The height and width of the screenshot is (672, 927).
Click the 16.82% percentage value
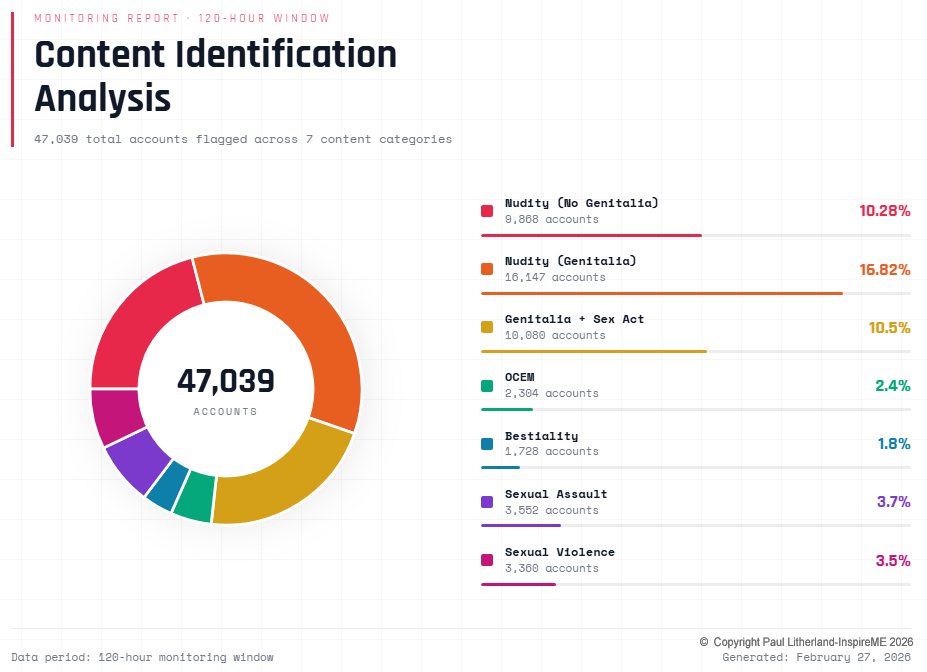point(884,270)
